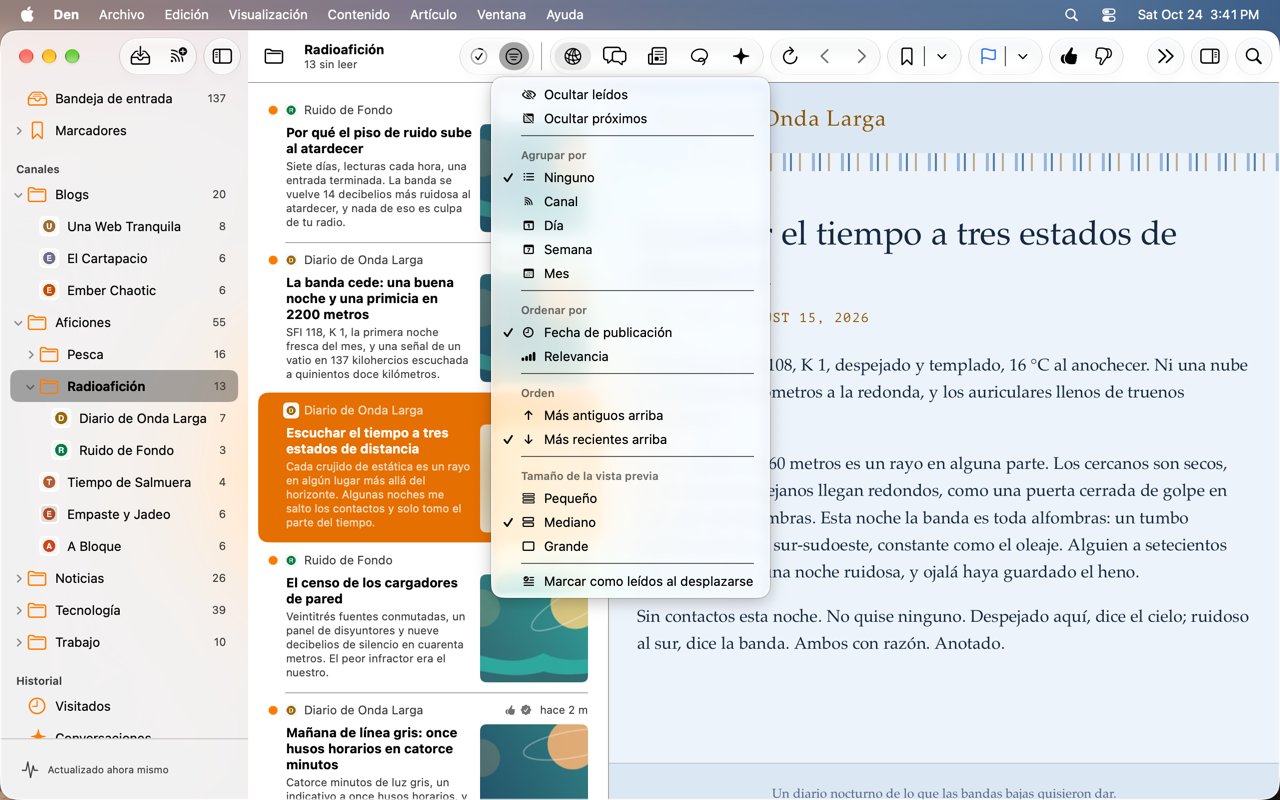Image resolution: width=1280 pixels, height=800 pixels.
Task: Group articles by Semana
Action: (x=631, y=250)
